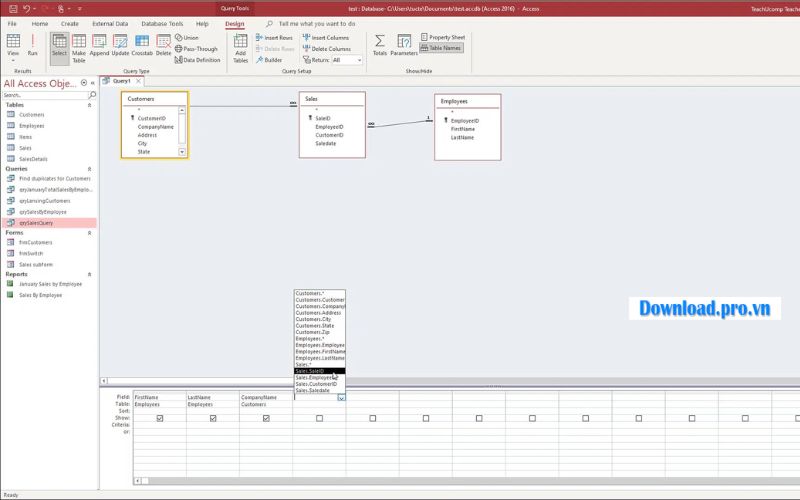Image resolution: width=800 pixels, height=500 pixels.
Task: Click the Field cell dropdown arrow
Action: tap(341, 397)
